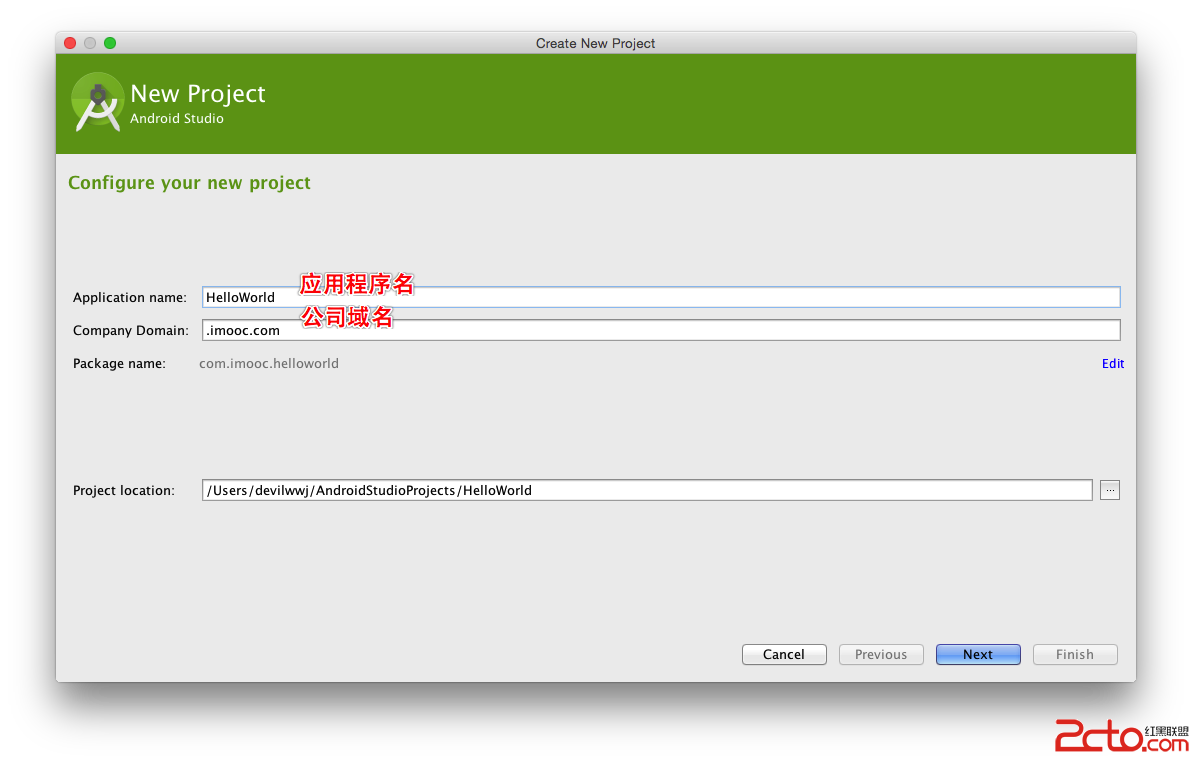Click the Project location path field

click(647, 491)
